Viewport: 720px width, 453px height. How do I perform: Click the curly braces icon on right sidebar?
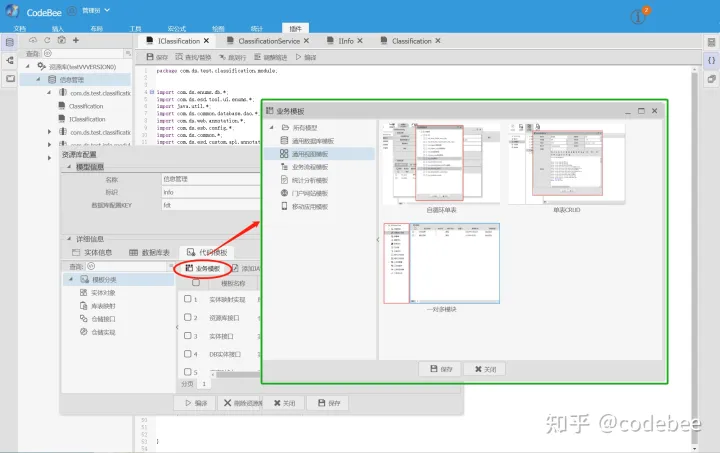pyautogui.click(x=711, y=60)
